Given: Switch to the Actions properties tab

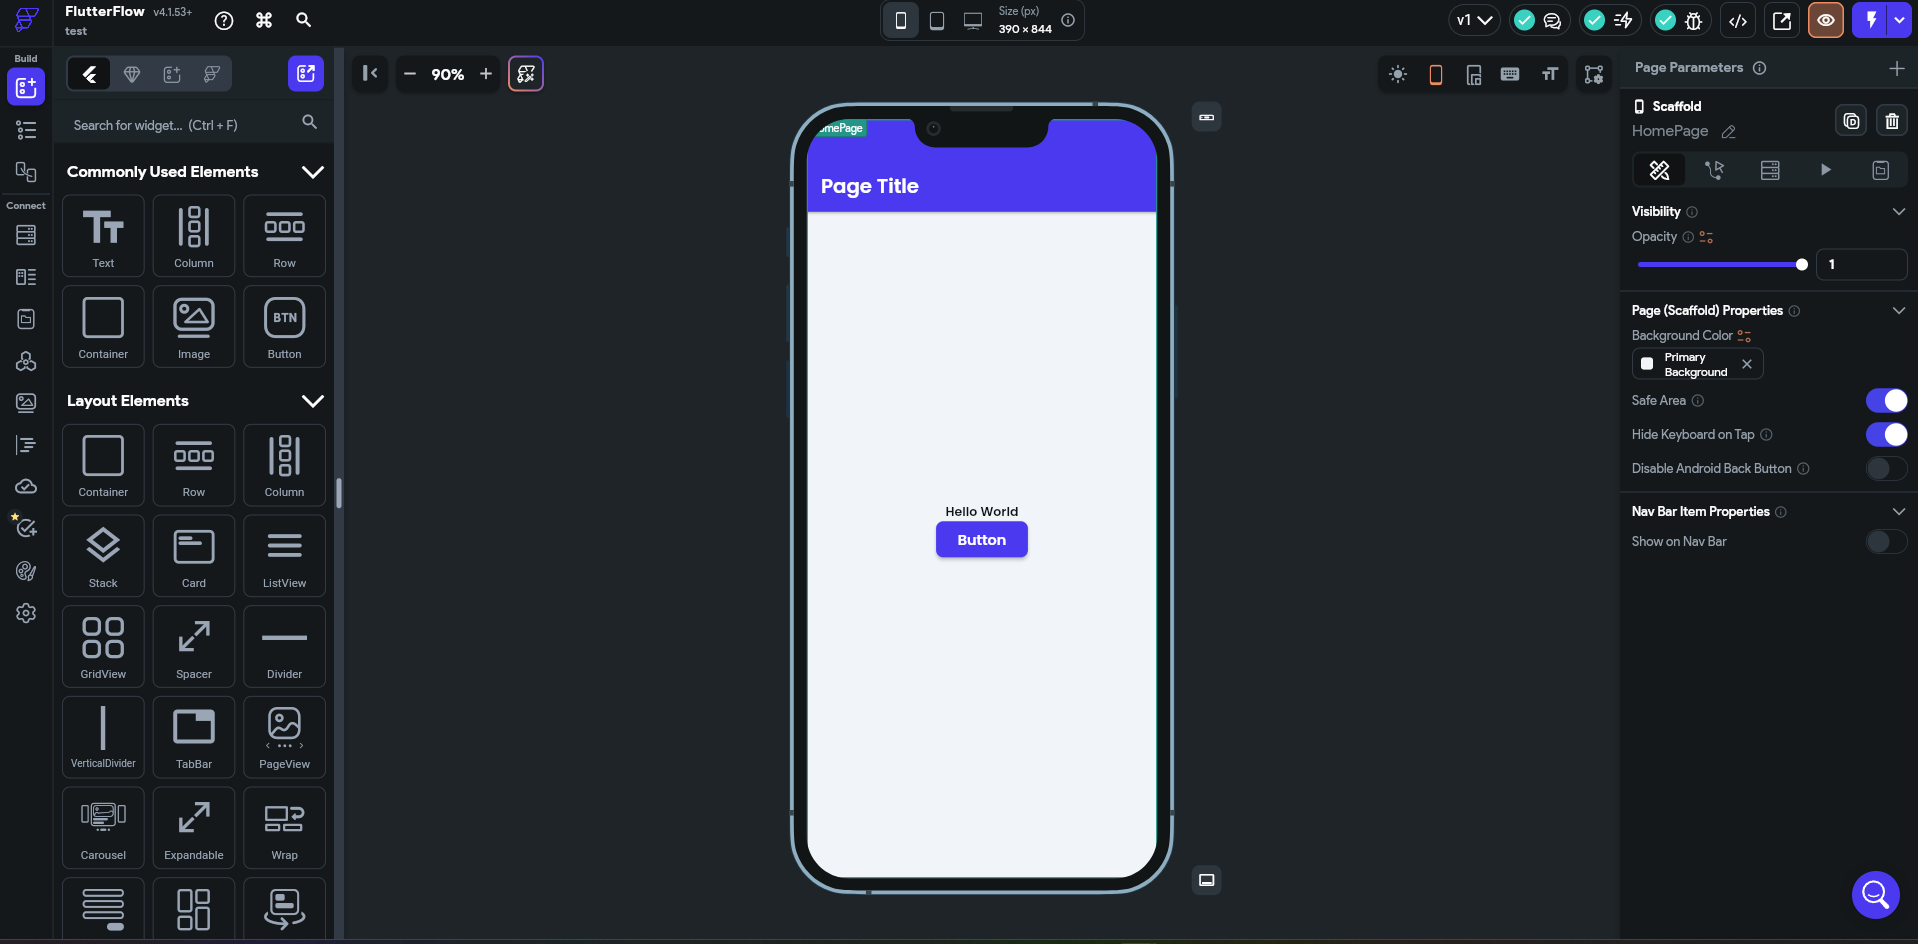Looking at the screenshot, I should tap(1714, 170).
